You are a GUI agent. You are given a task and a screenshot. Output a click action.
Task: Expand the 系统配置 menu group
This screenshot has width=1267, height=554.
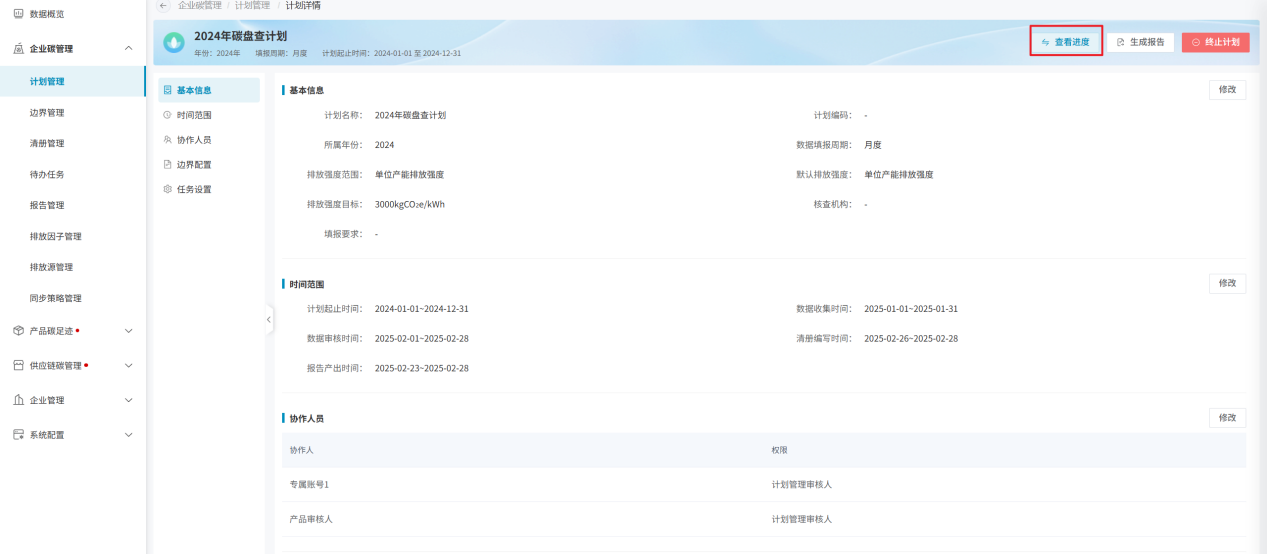coord(128,435)
